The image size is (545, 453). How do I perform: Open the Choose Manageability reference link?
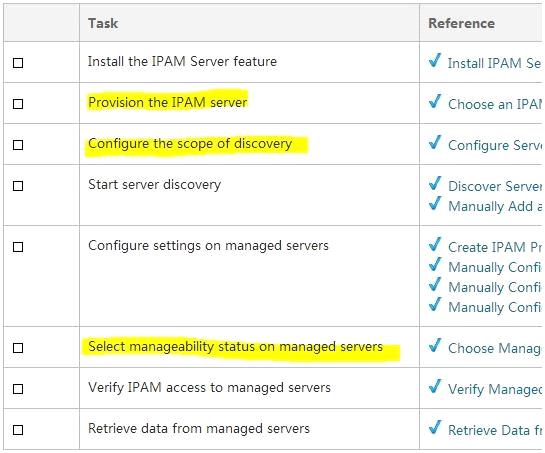point(495,348)
